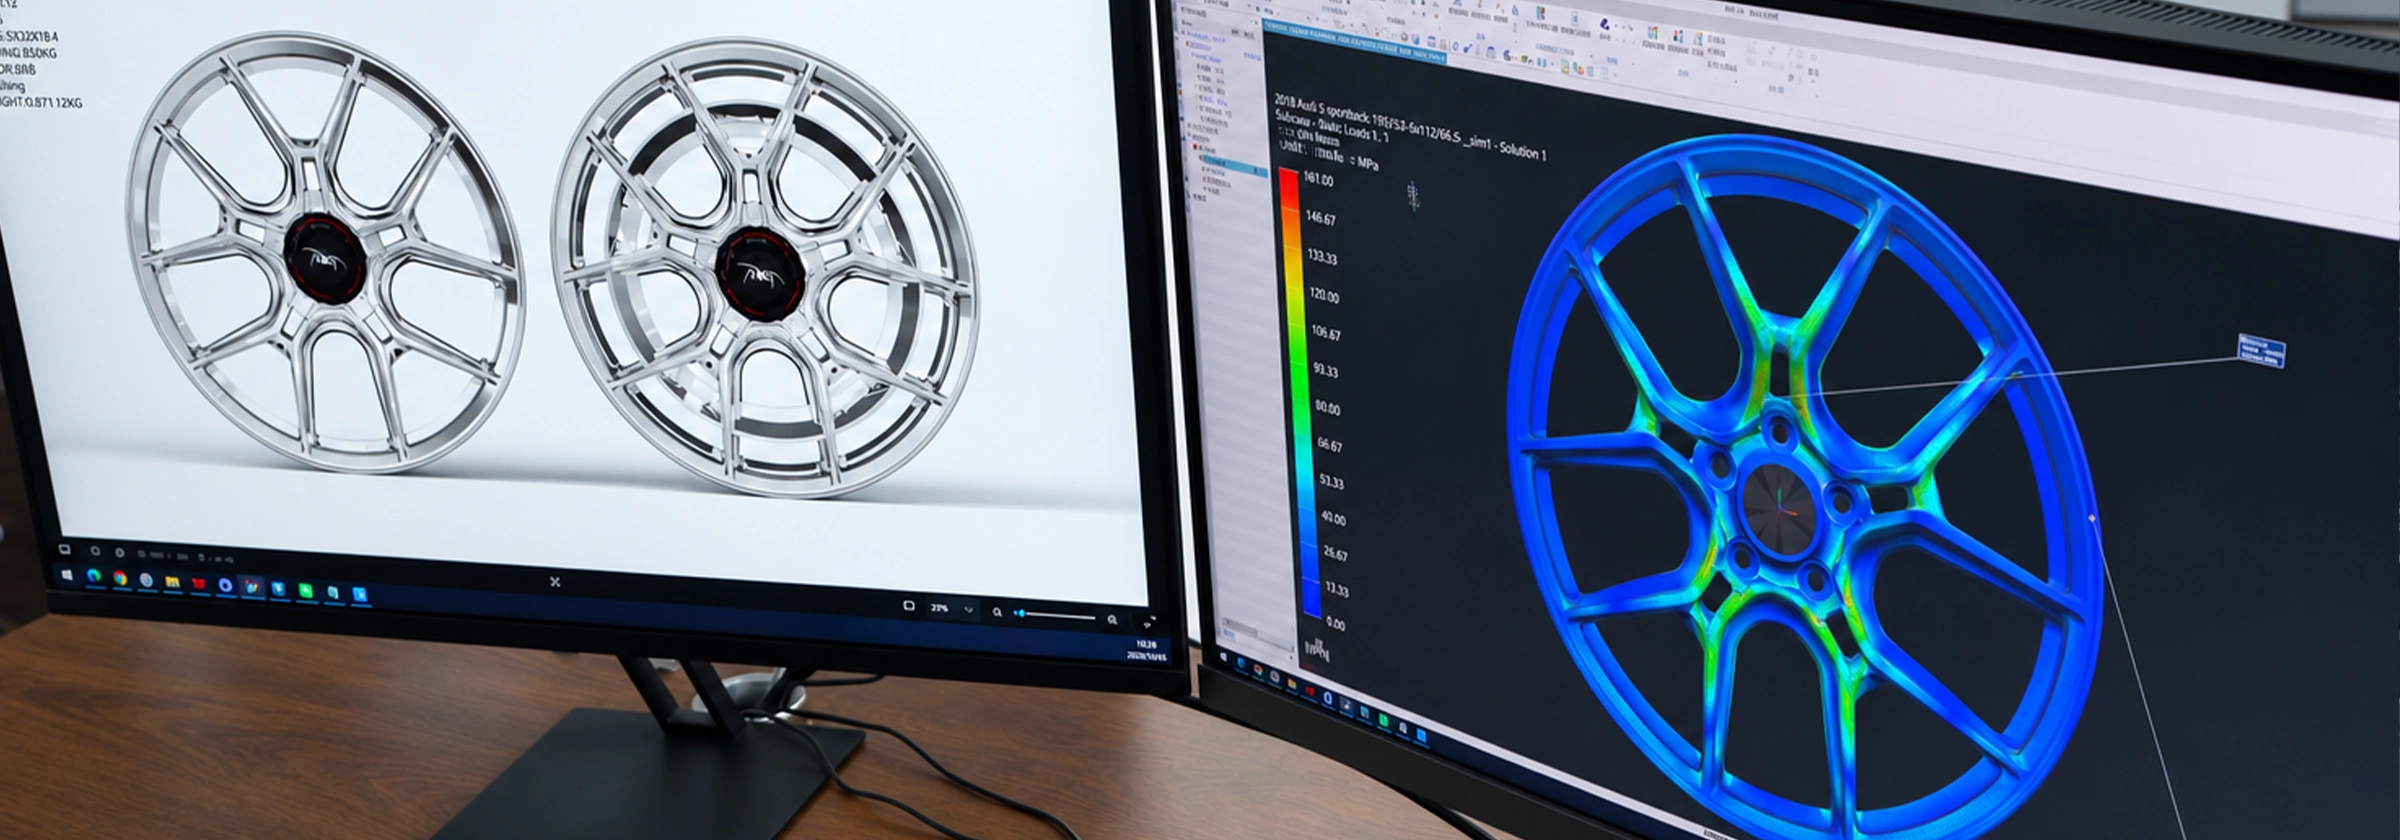Select the left wheel render in the viewer
The height and width of the screenshot is (840, 2400).
coord(325,252)
